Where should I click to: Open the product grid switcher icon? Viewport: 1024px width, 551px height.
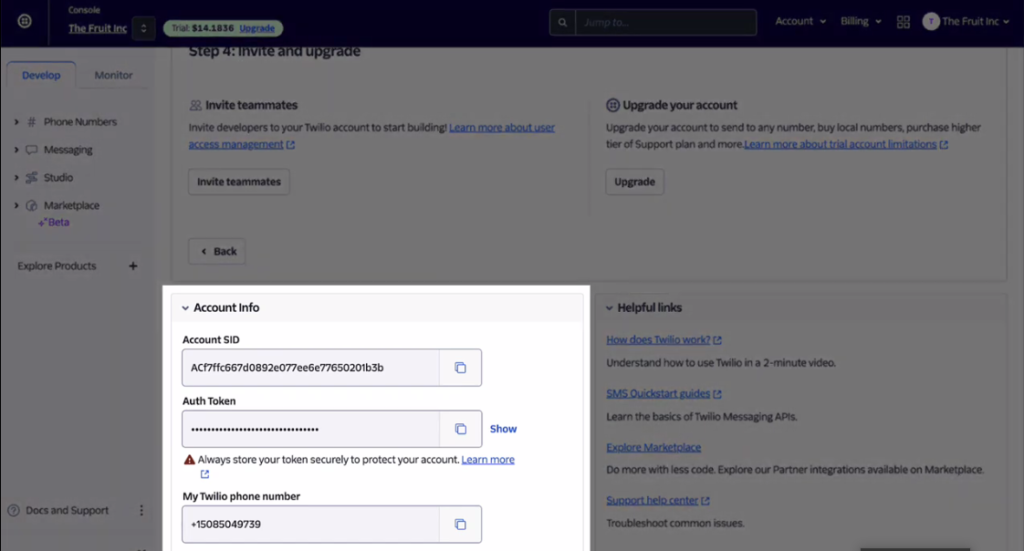click(903, 22)
